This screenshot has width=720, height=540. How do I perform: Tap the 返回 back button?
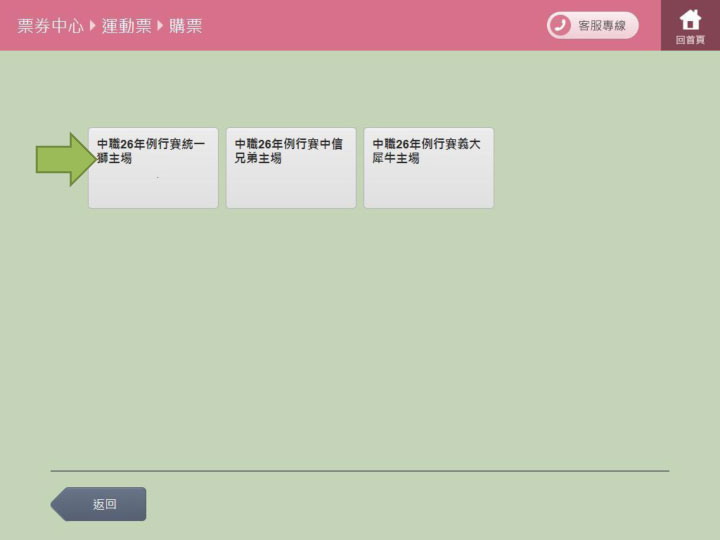point(99,504)
